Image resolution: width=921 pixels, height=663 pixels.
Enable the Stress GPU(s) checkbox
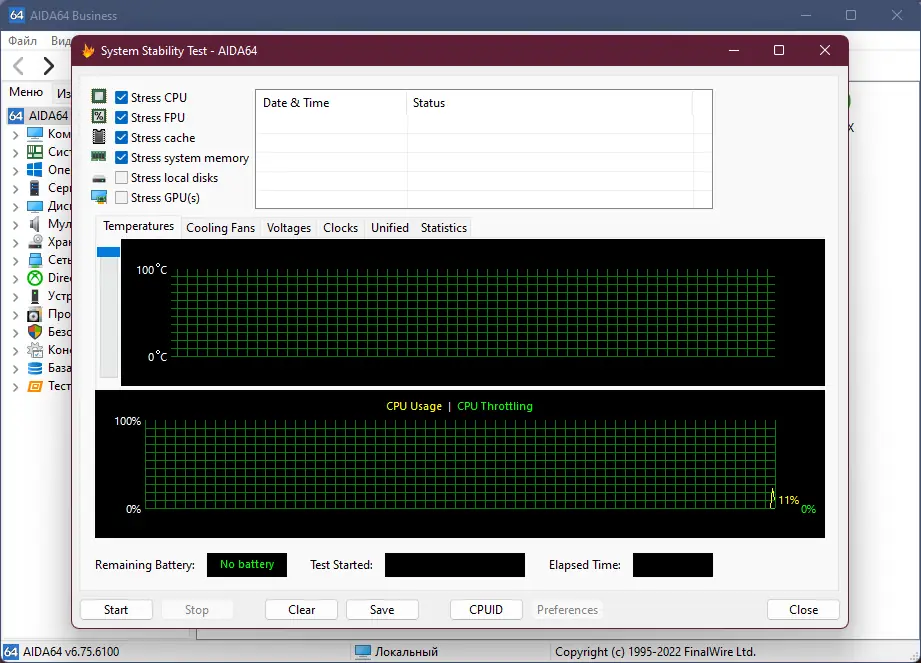(x=122, y=197)
